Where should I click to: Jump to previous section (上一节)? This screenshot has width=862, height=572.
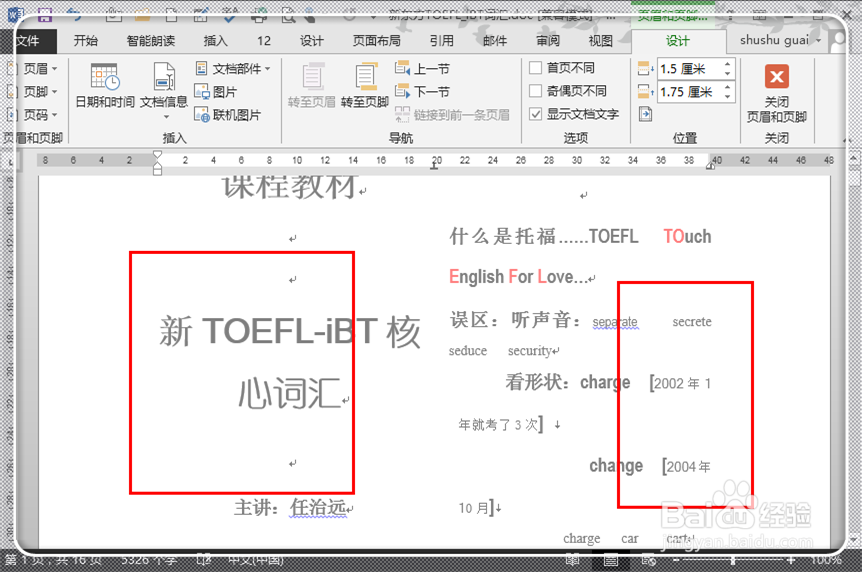pyautogui.click(x=422, y=68)
